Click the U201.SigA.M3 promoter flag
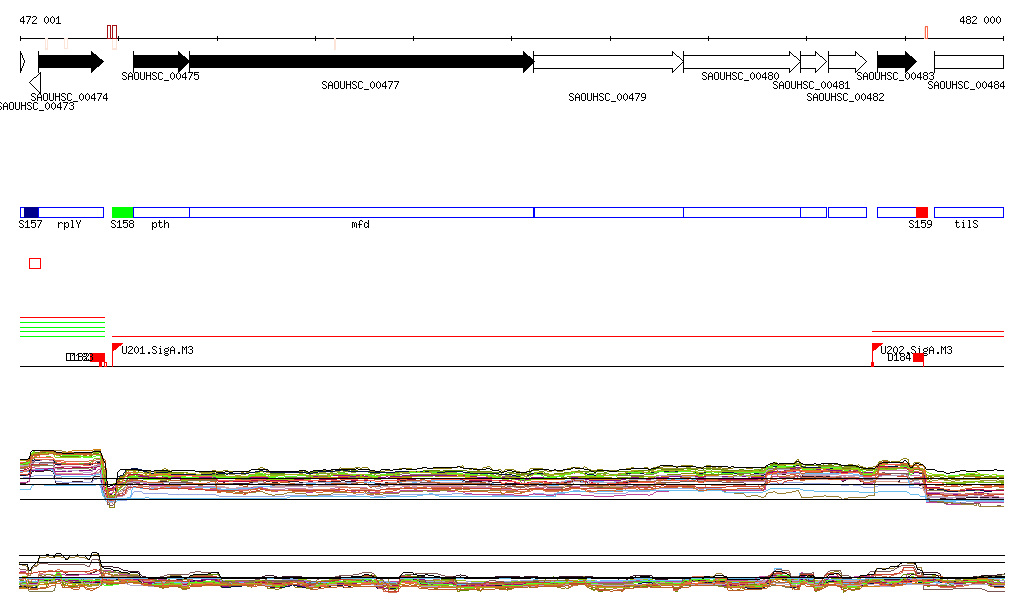Screen dimensions: 1024x611 [116, 349]
